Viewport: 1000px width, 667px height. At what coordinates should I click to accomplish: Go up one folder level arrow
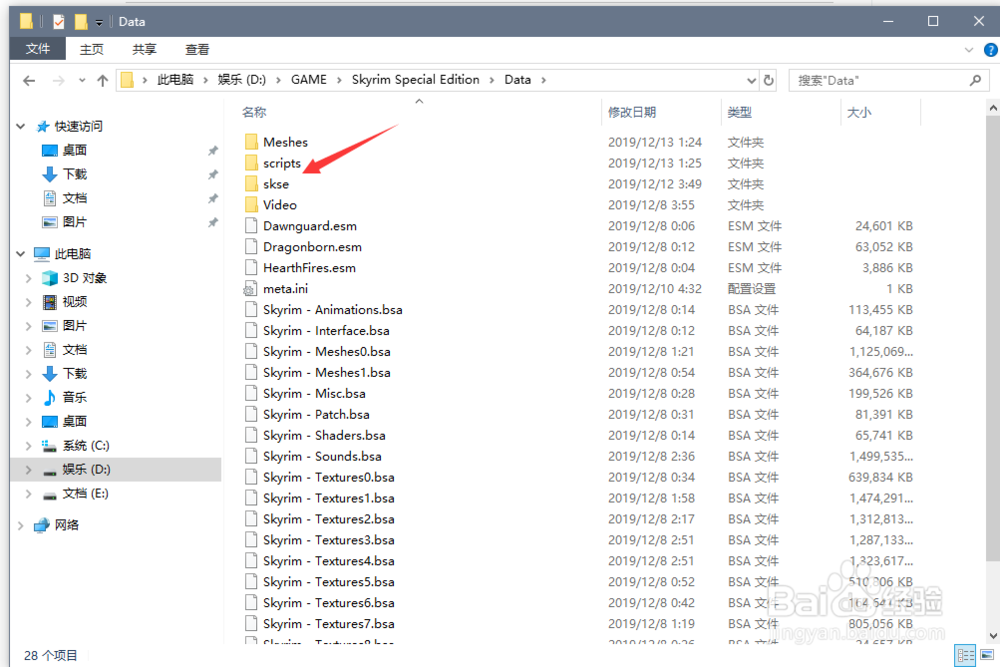(x=102, y=80)
